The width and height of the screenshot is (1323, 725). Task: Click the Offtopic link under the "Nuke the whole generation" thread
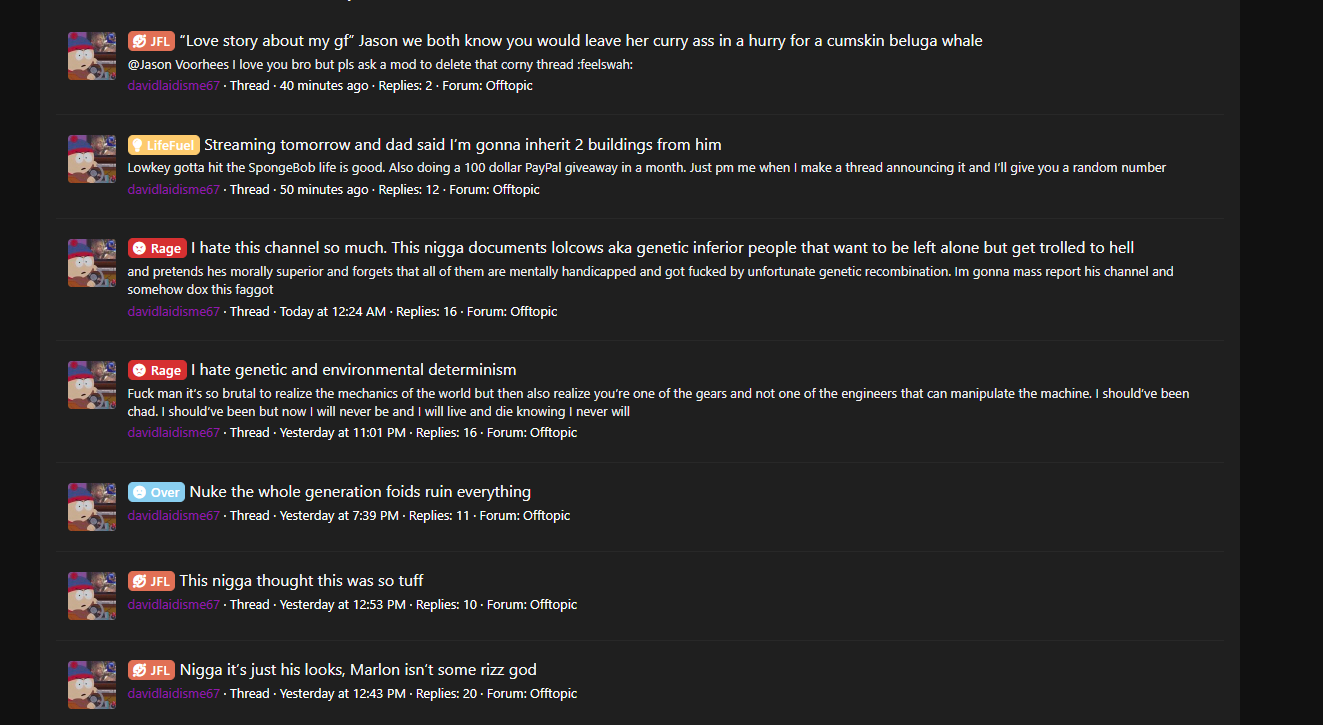(546, 516)
